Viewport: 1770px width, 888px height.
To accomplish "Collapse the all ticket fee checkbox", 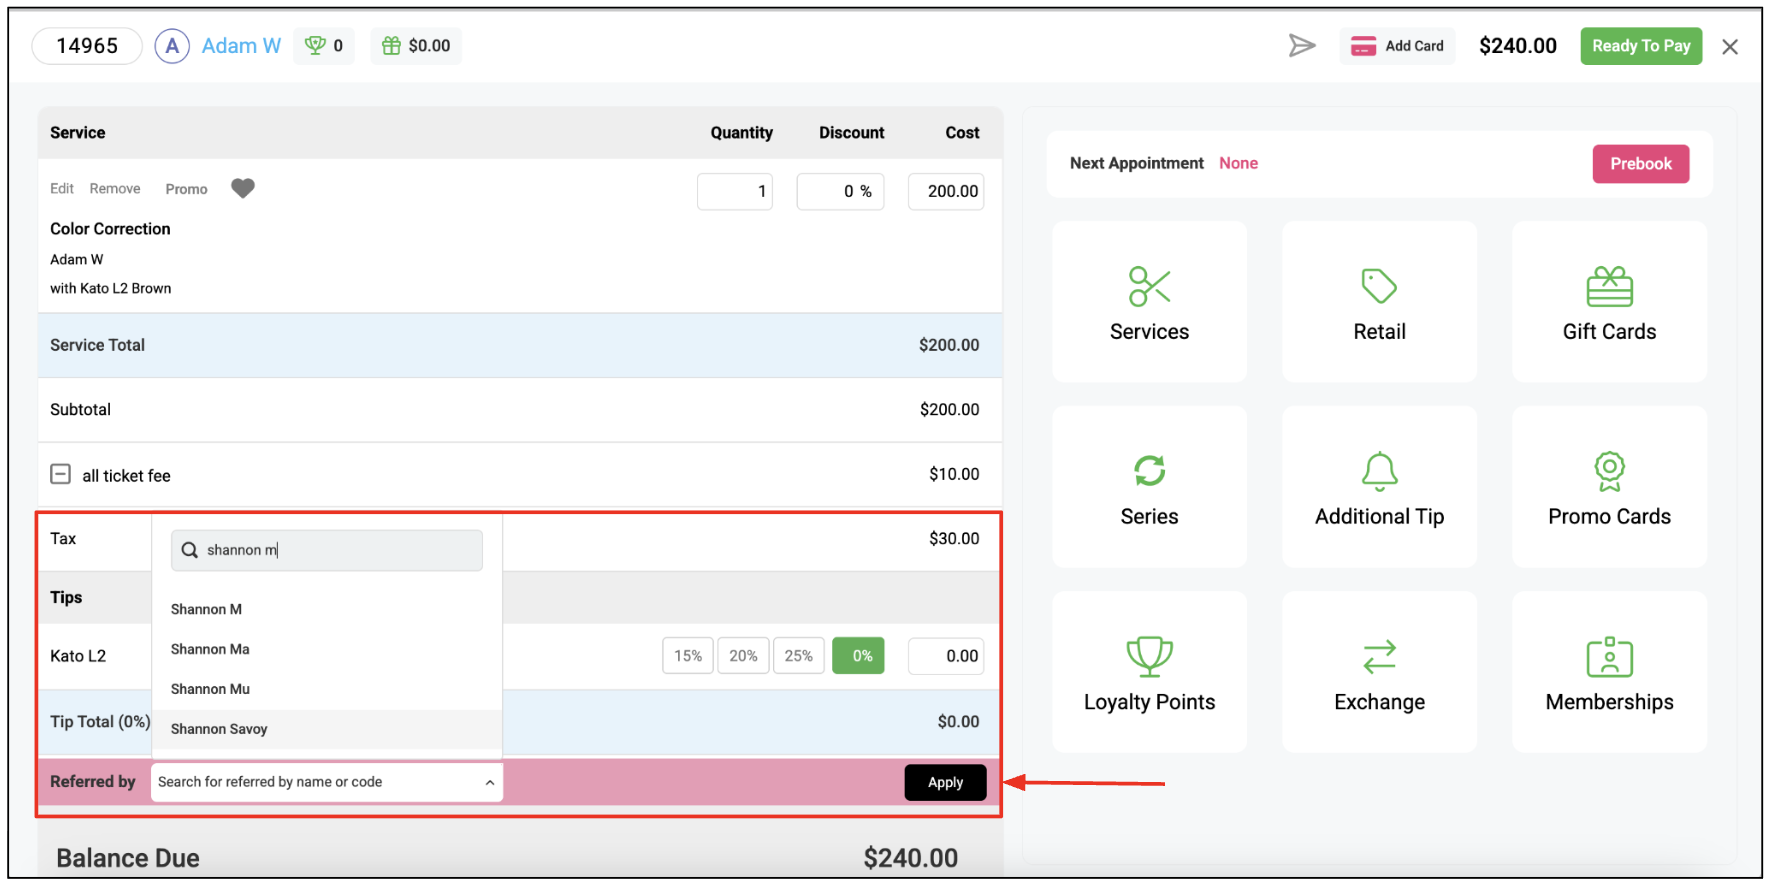I will coord(61,474).
